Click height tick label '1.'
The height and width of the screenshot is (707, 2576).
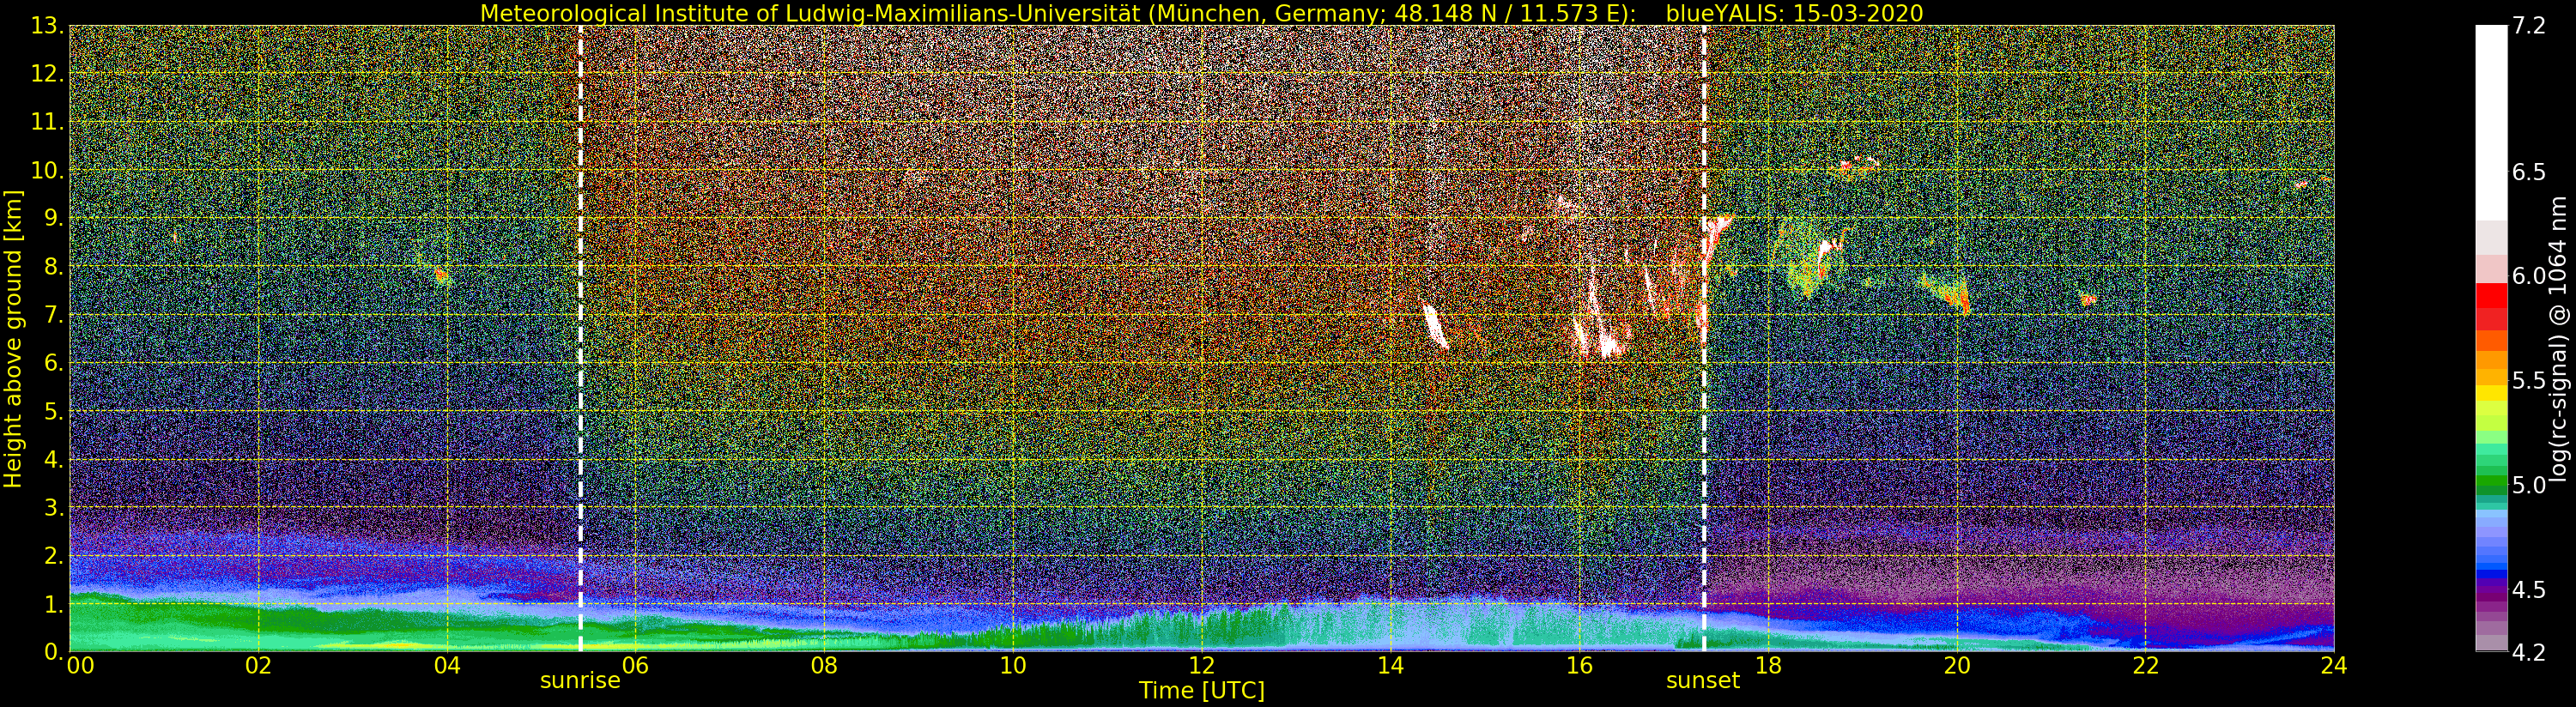click(54, 604)
